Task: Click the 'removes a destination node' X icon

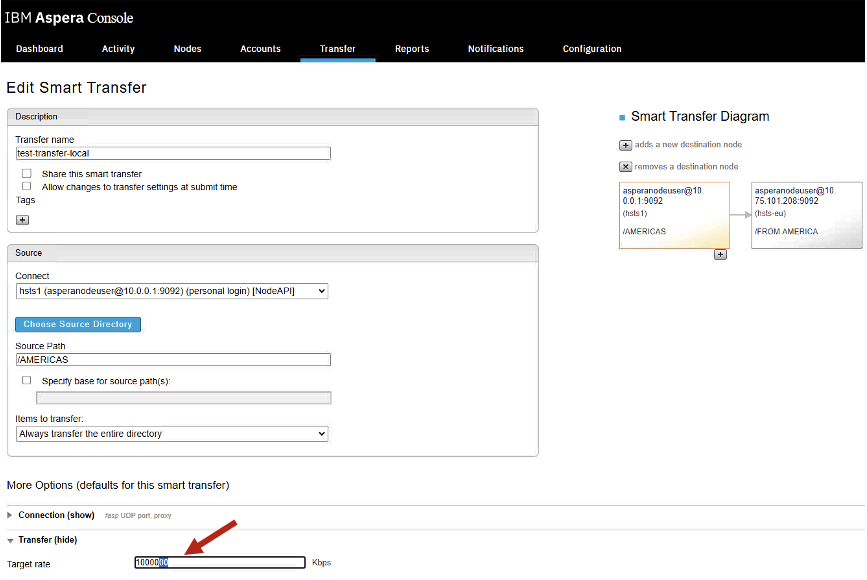Action: pyautogui.click(x=625, y=167)
